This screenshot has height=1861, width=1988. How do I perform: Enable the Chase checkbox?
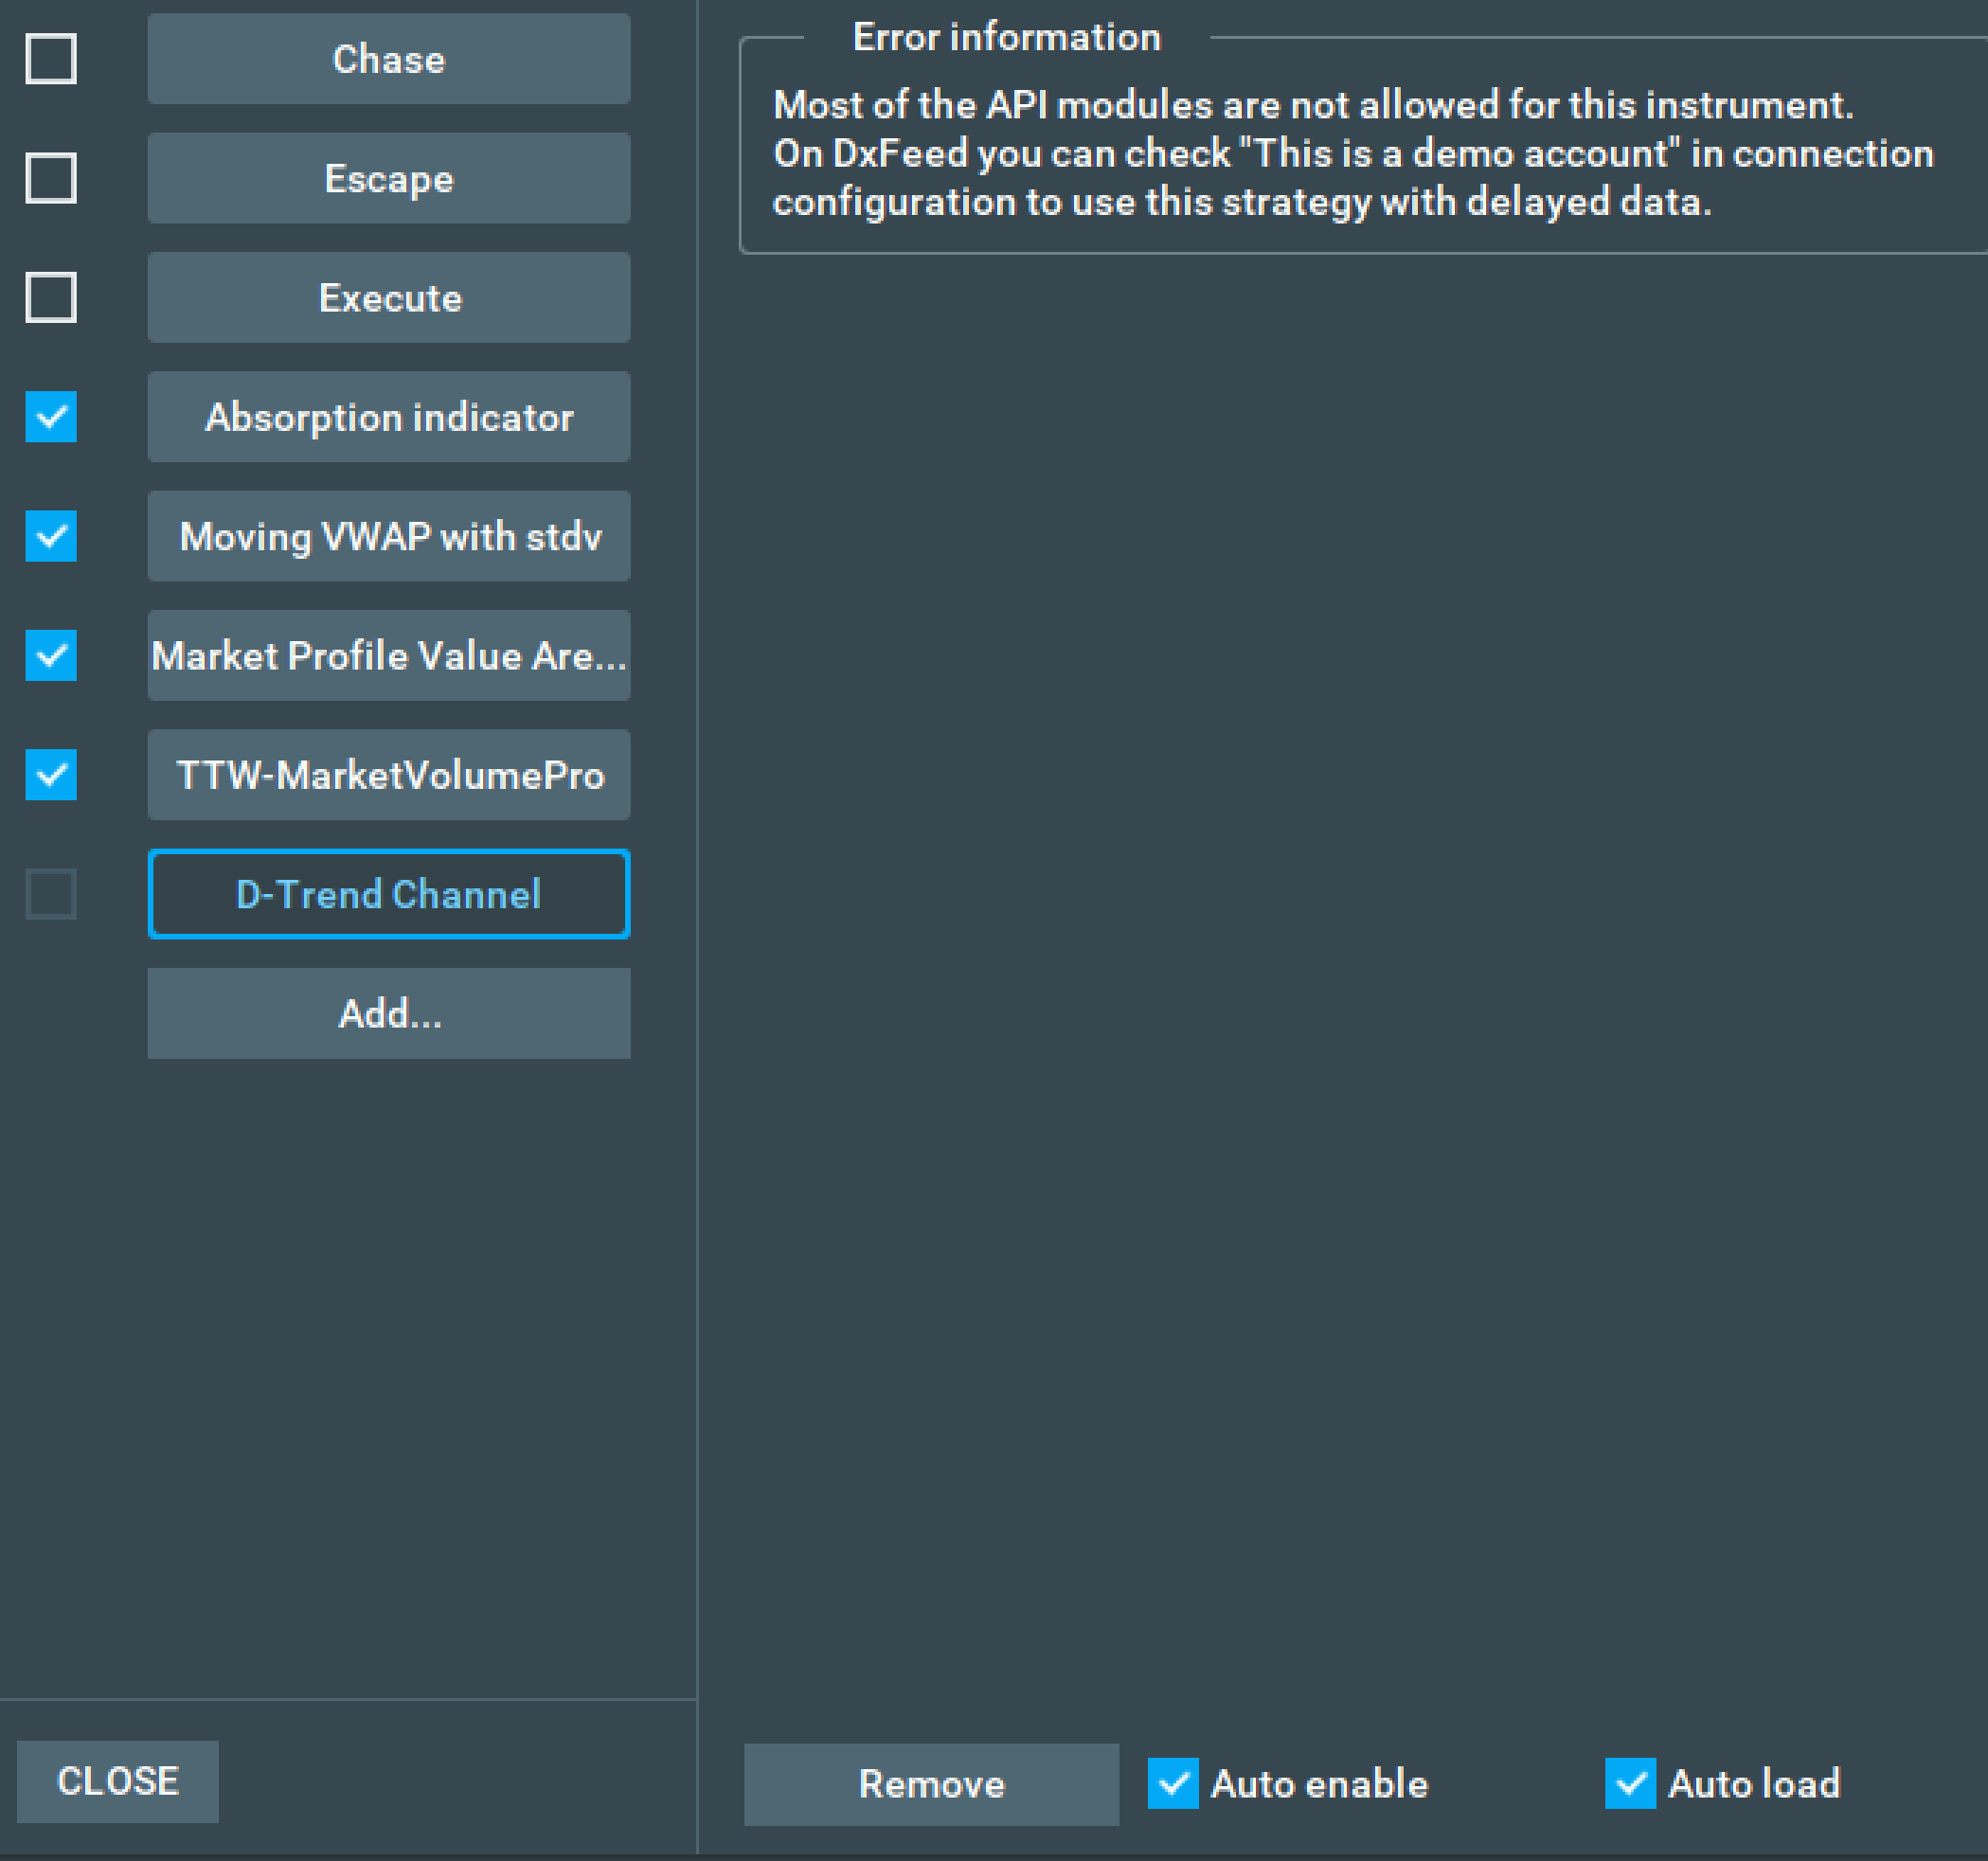tap(51, 59)
